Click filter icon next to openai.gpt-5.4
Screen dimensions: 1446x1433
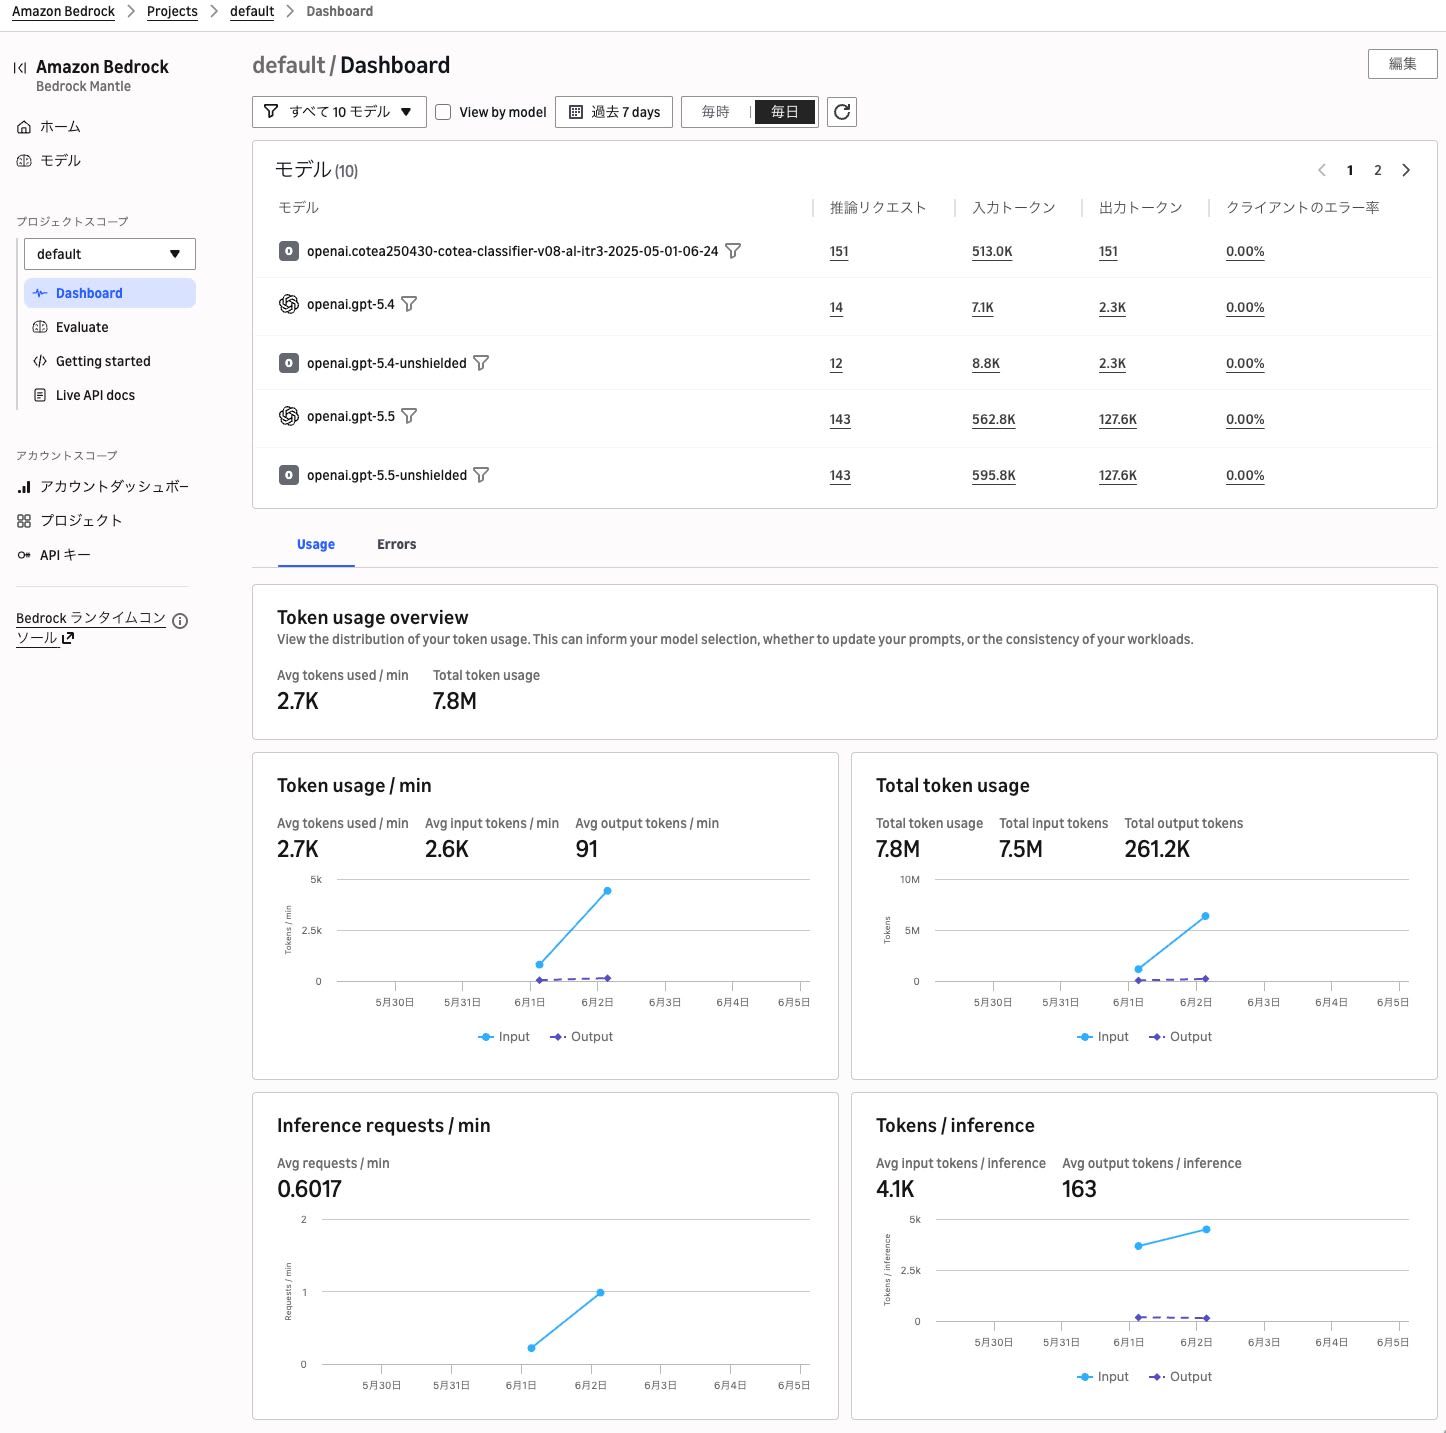[409, 304]
